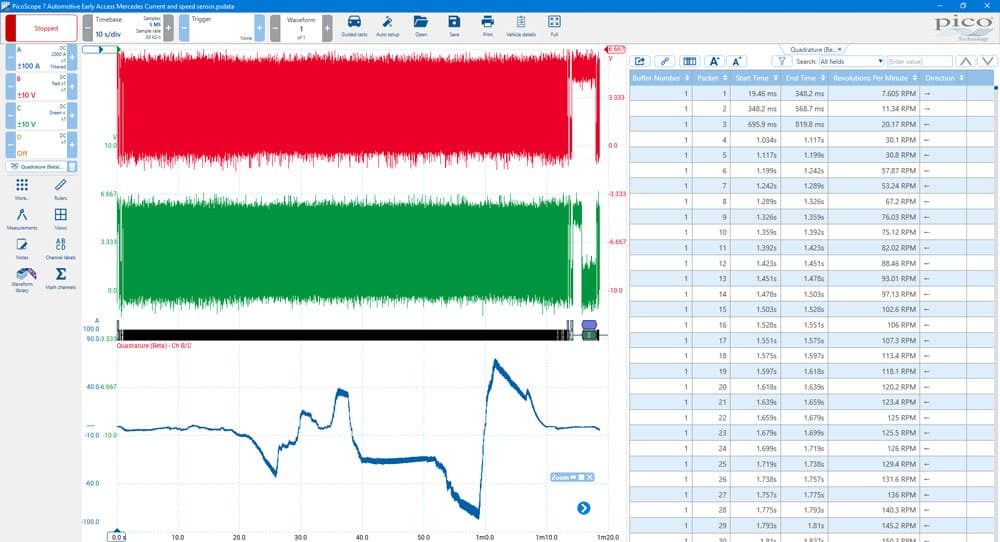Open Quadrature (Beta) decoder settings
This screenshot has height=542, width=1000.
[37, 166]
